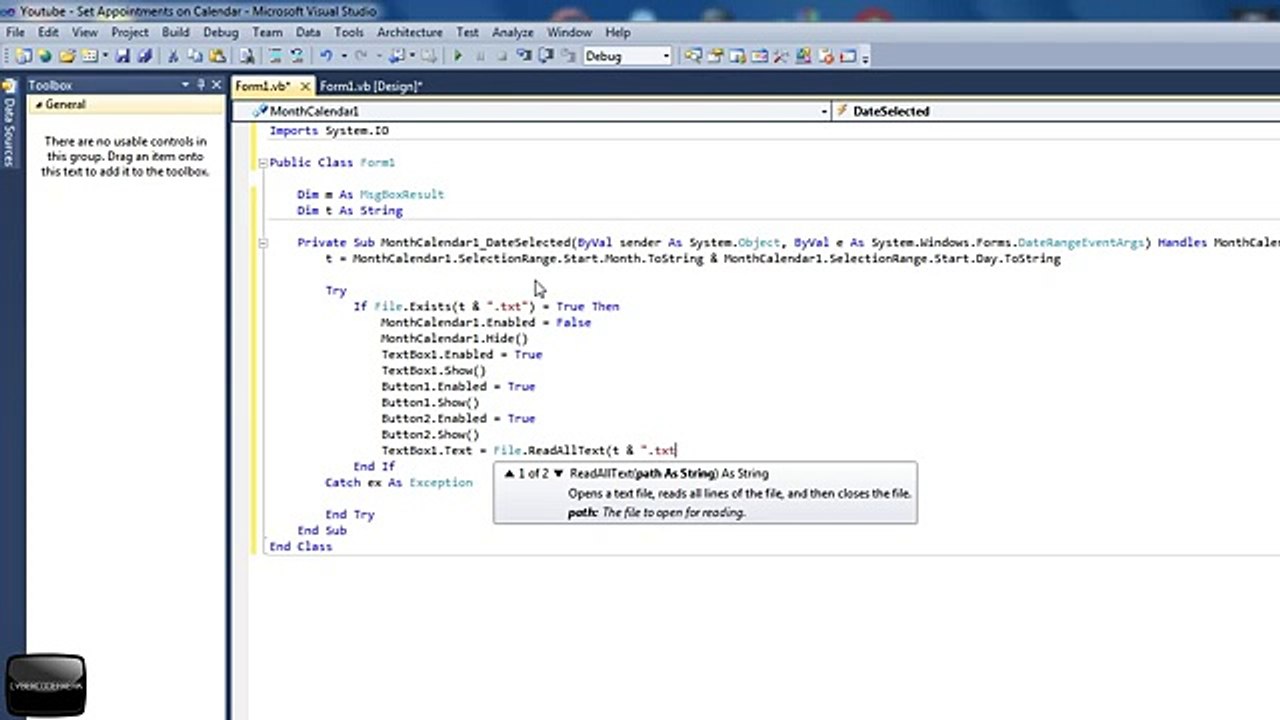The image size is (1280, 720).
Task: Open the Properties Window toolbar icon
Action: [714, 56]
